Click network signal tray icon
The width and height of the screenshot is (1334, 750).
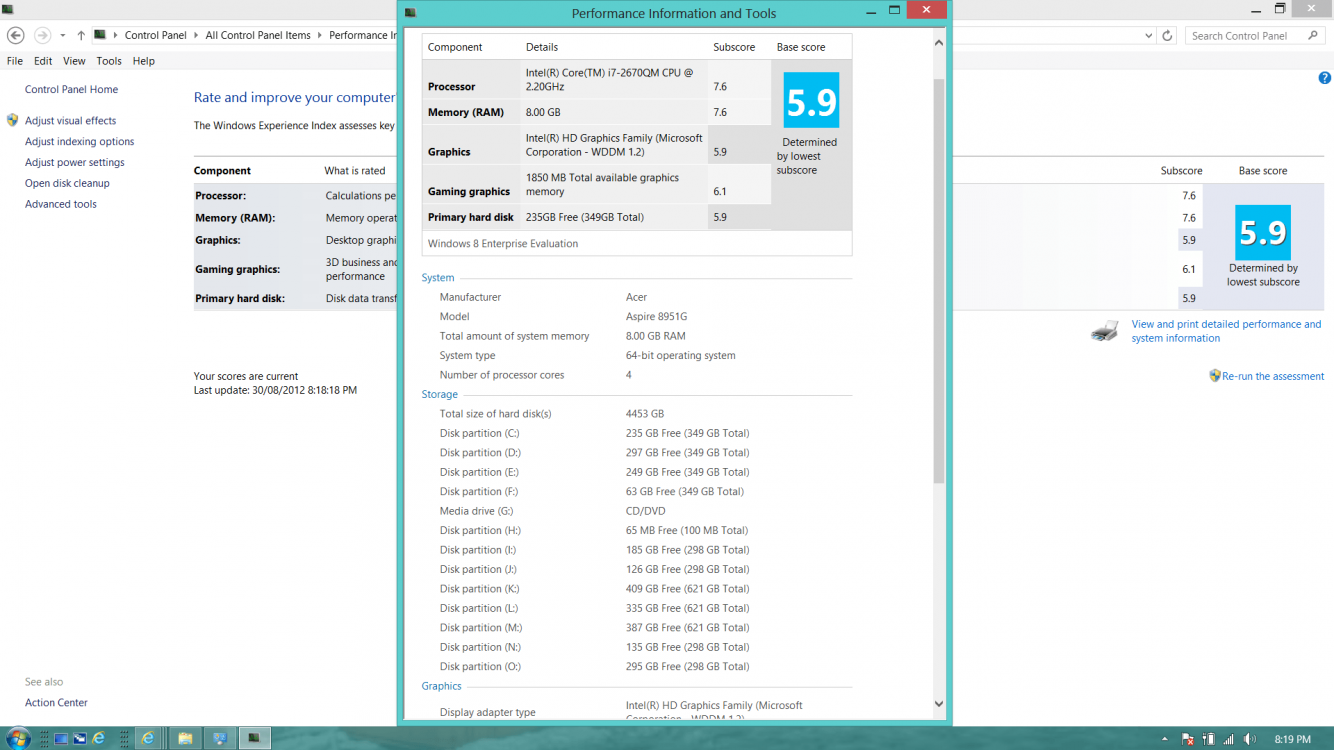coord(1229,739)
